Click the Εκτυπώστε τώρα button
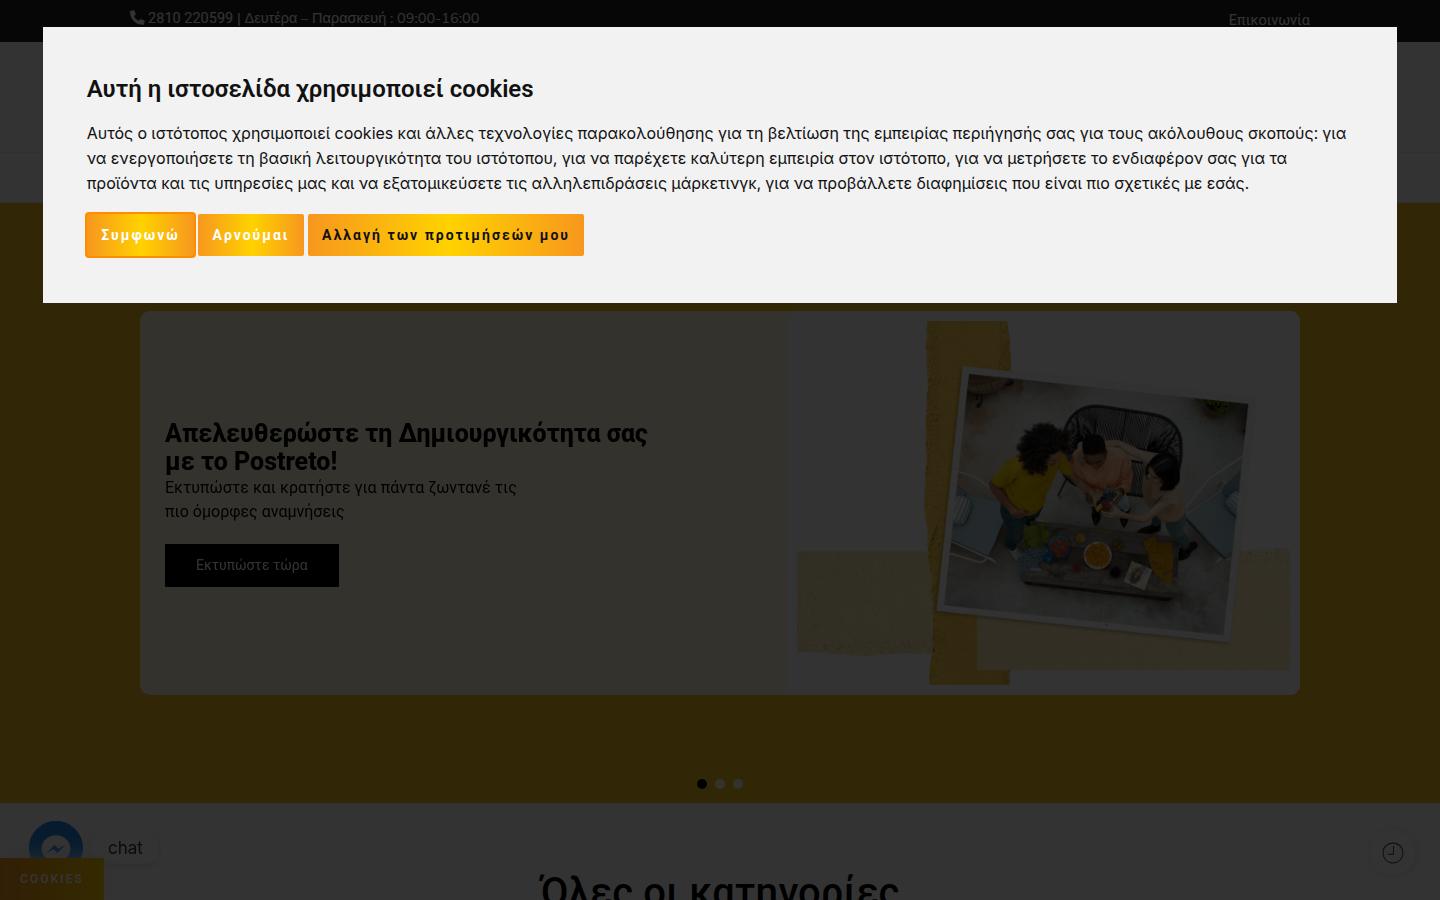This screenshot has height=900, width=1440. click(x=252, y=565)
